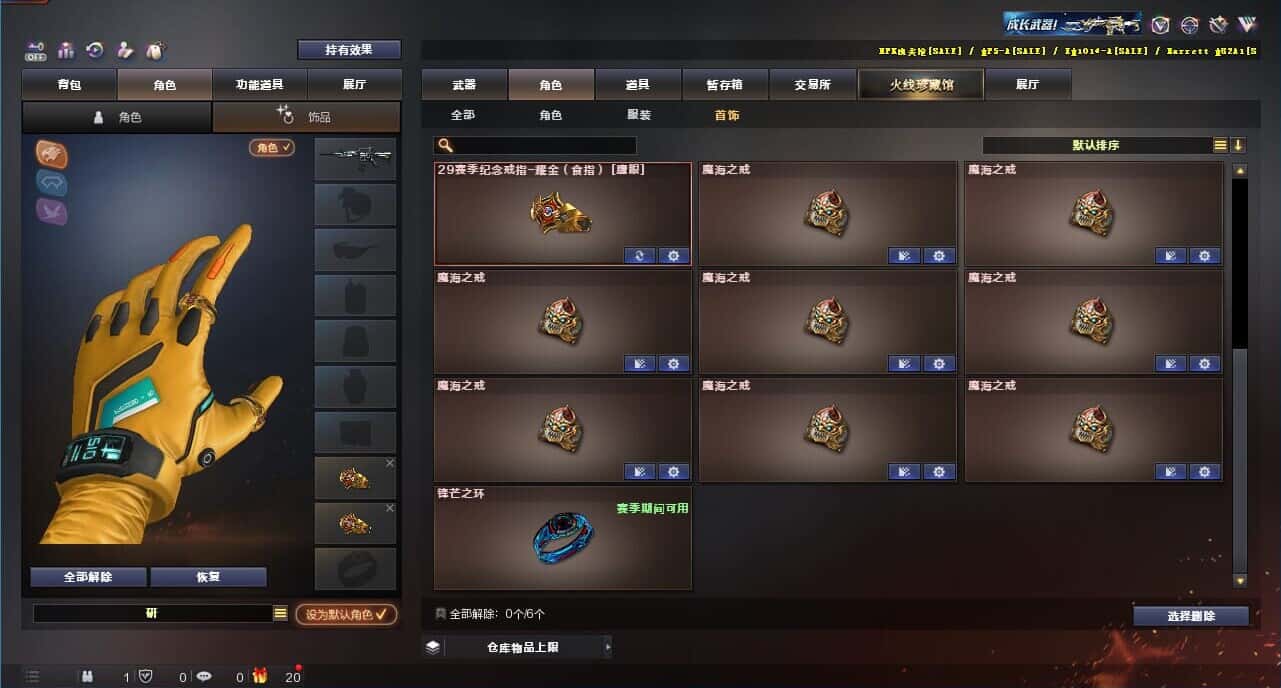Select the 功能道具 tab
Viewport: 1281px width, 688px height.
(x=259, y=85)
